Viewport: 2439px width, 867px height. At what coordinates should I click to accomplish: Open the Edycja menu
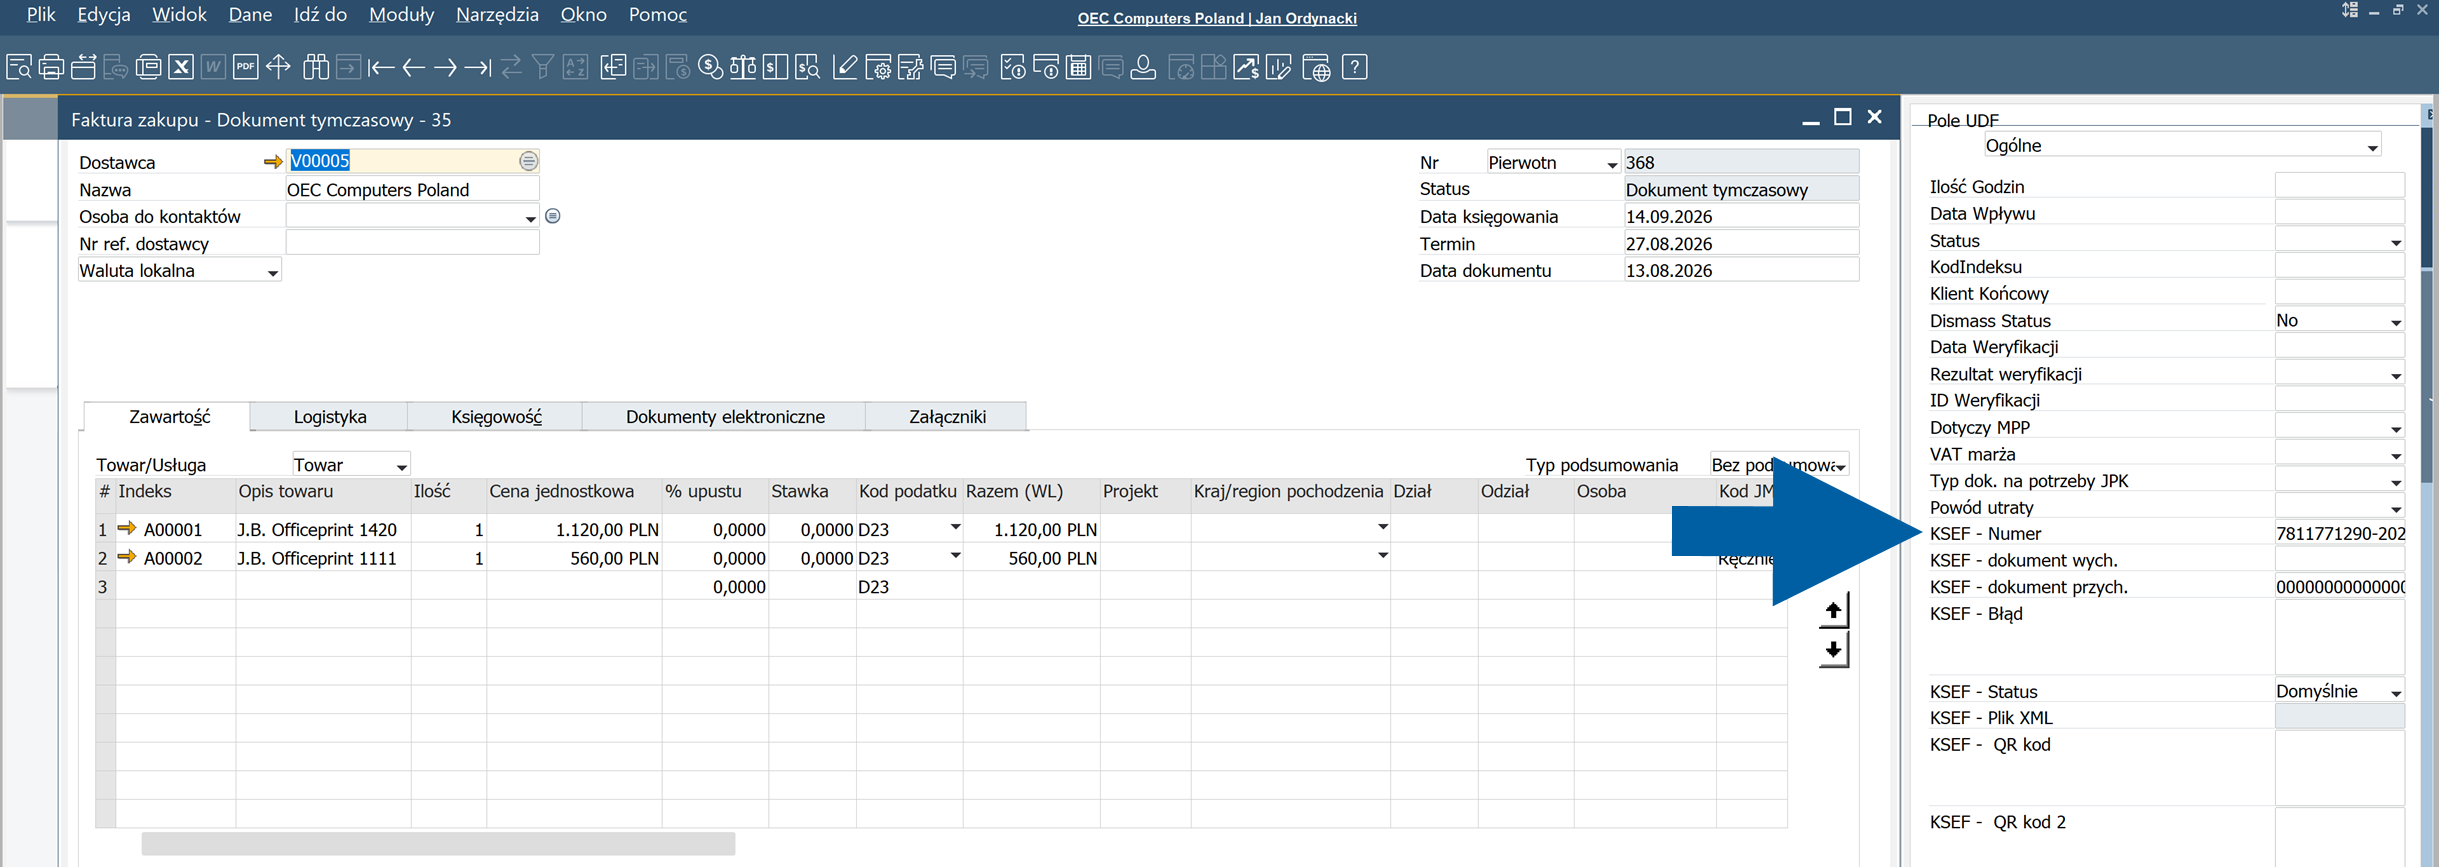(x=104, y=15)
